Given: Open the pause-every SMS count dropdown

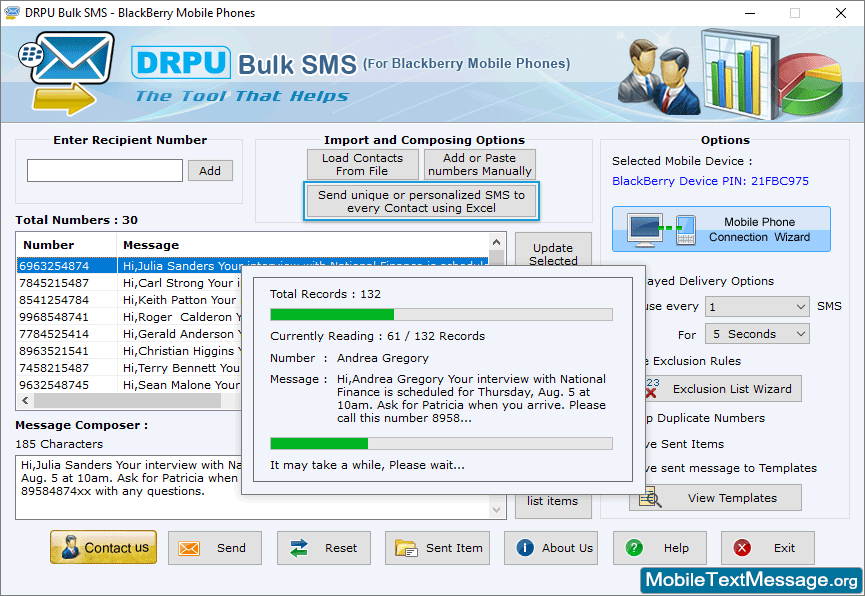Looking at the screenshot, I should point(757,307).
